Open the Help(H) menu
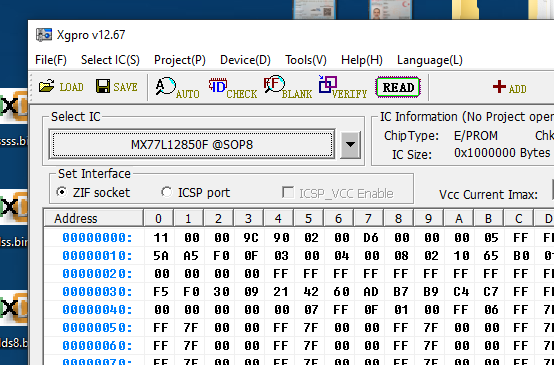Viewport: 554px width, 365px height. 362,60
